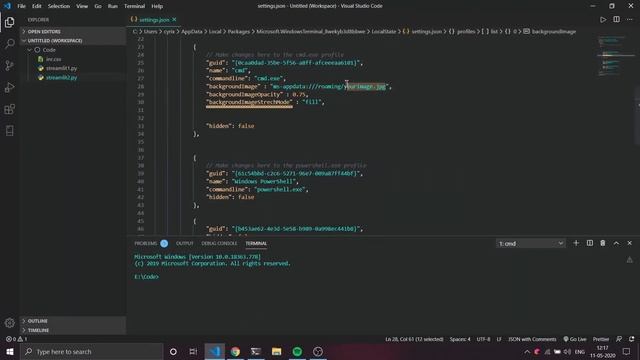This screenshot has height=360, width=640.
Task: Open Windows action center notifications
Action: tap(626, 351)
